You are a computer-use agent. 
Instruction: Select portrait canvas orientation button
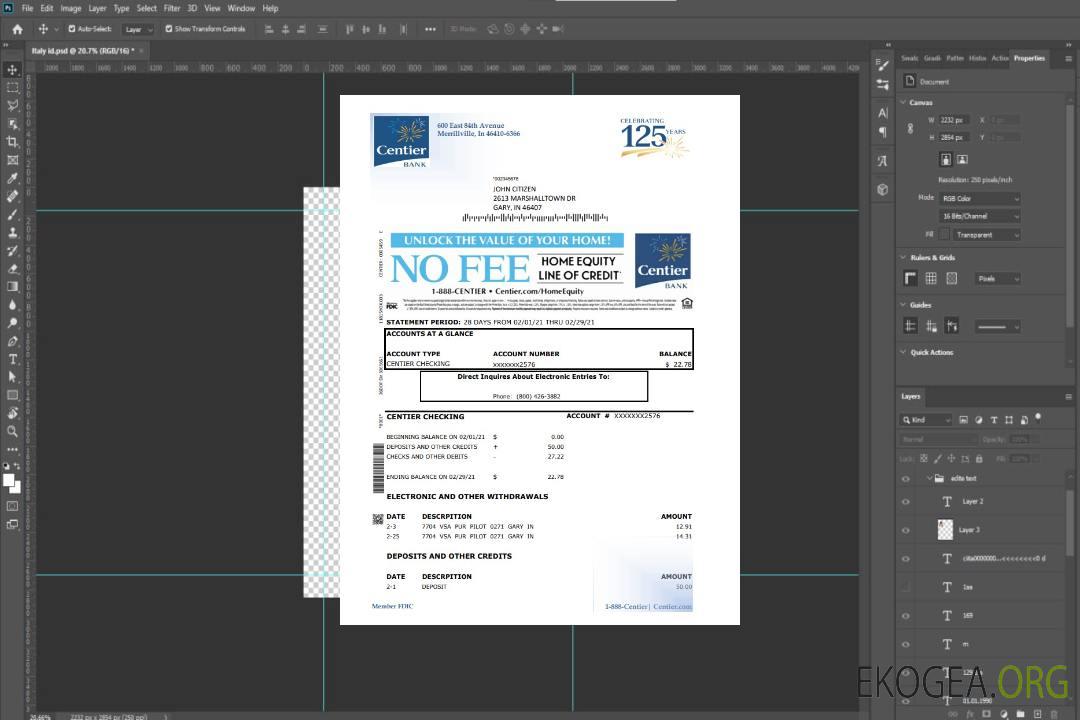(x=946, y=160)
